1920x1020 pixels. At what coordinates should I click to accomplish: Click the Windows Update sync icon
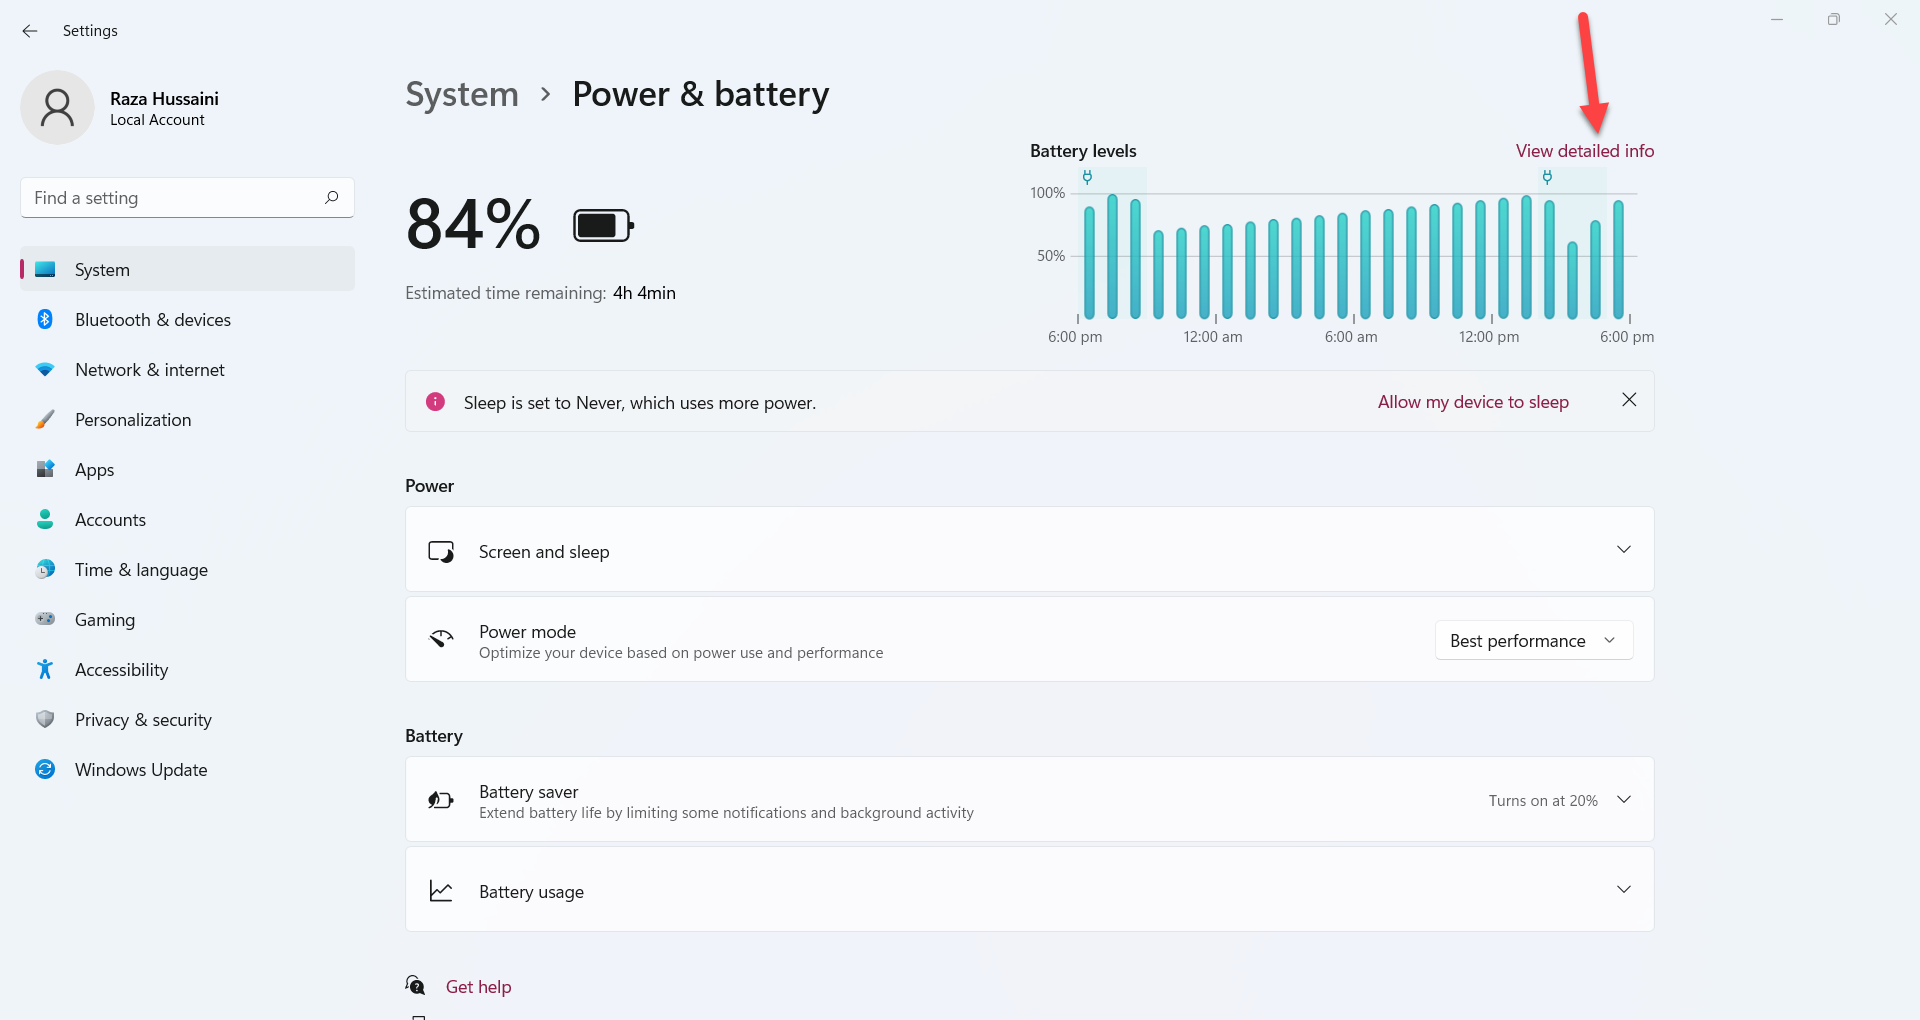45,770
